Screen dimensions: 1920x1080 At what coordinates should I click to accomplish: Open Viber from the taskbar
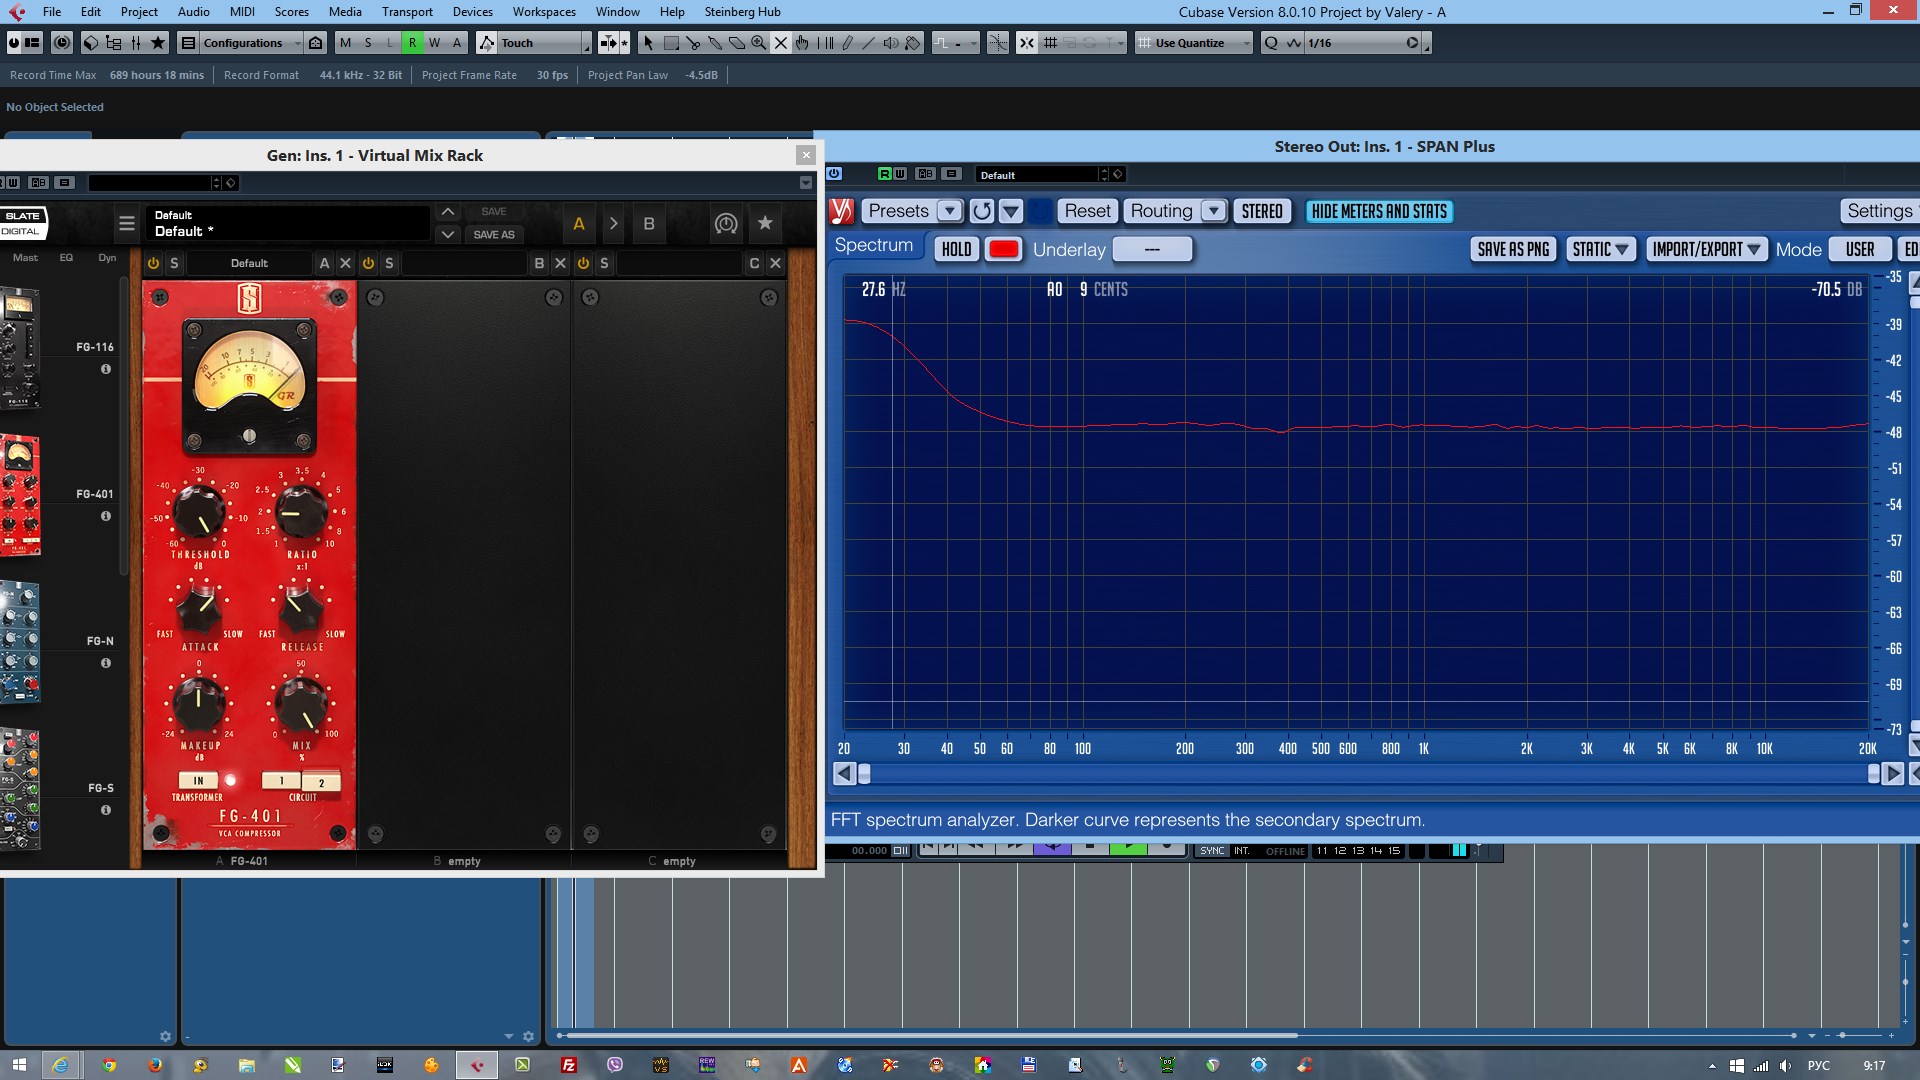click(x=615, y=1065)
